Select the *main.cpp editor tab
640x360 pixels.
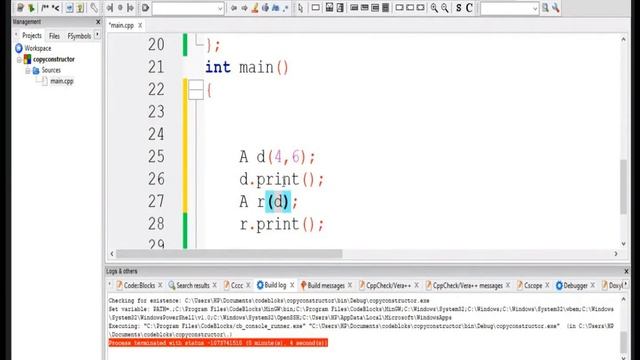pos(121,25)
